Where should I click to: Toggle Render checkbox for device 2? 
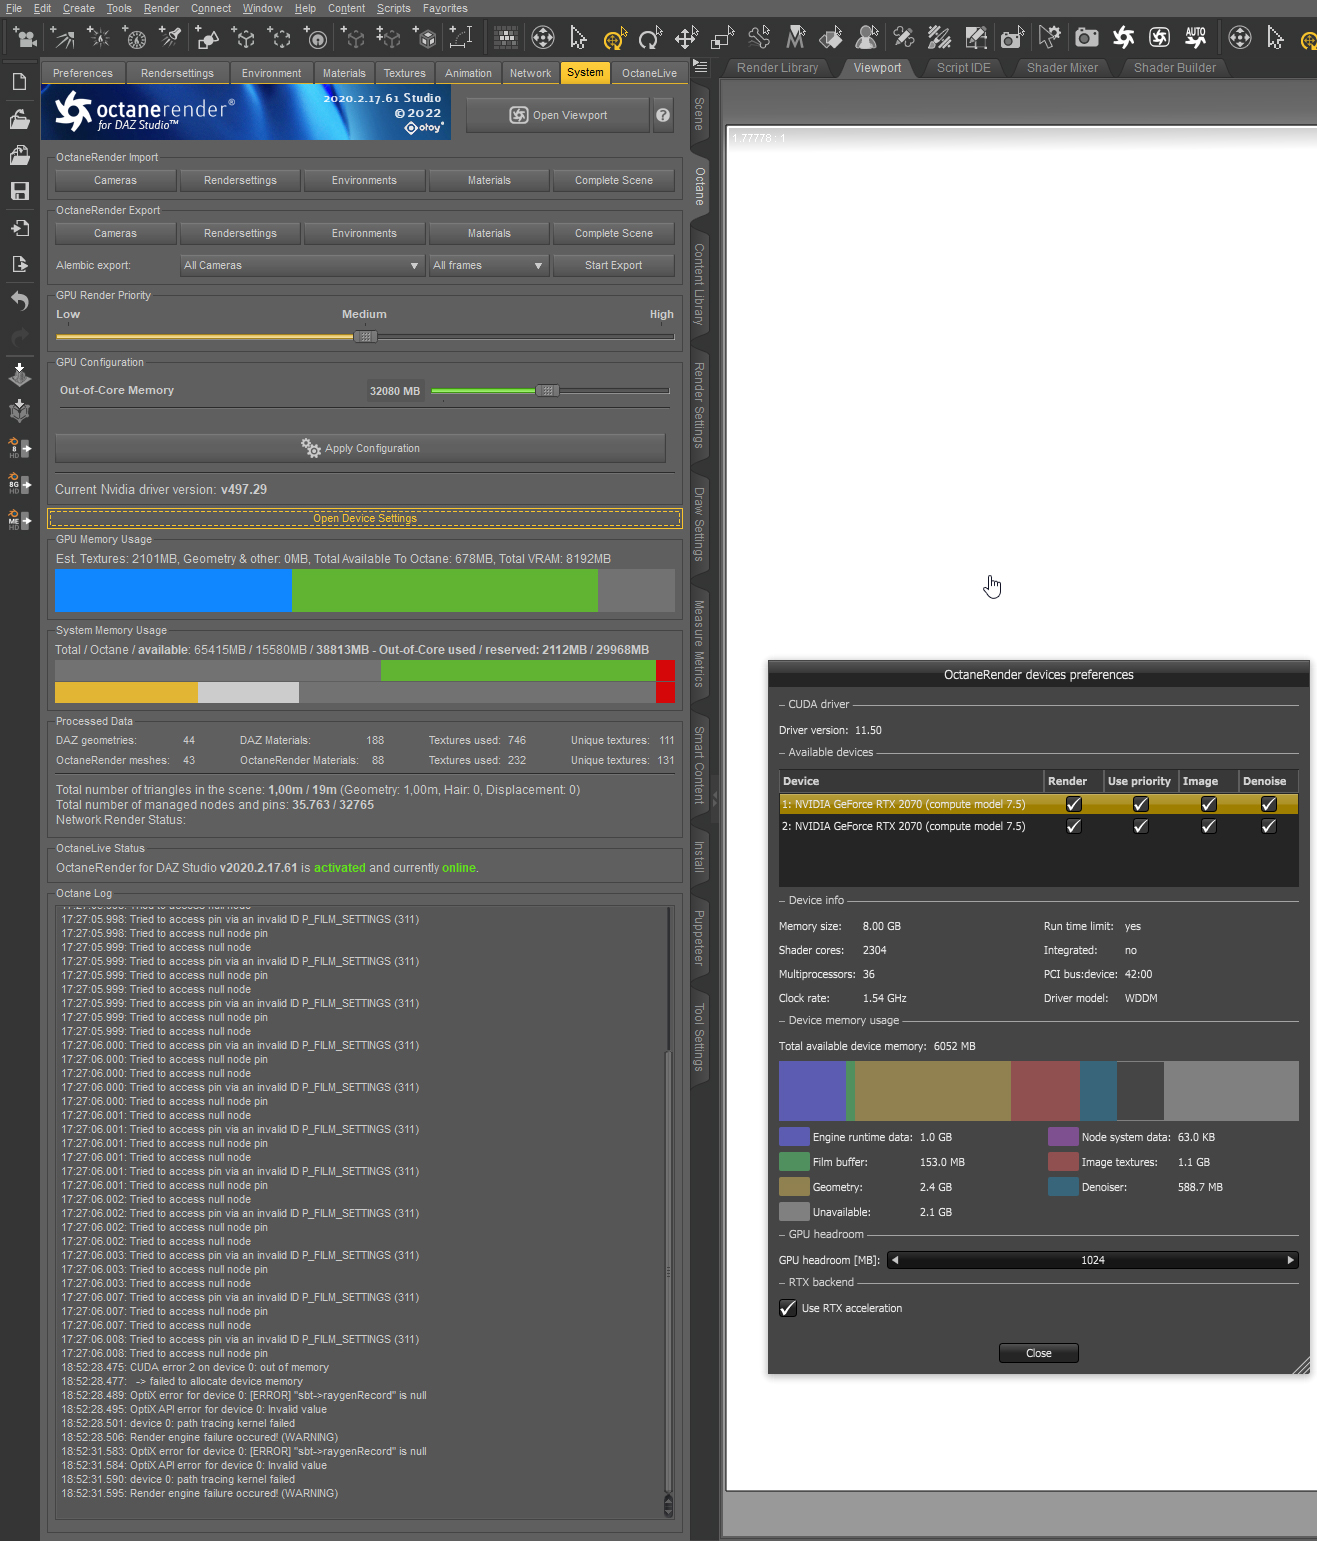1073,826
